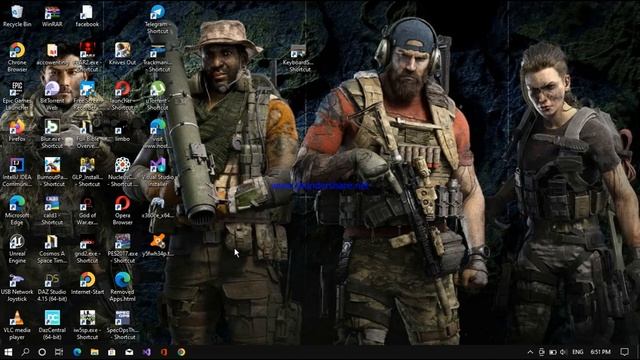The image size is (640, 360).
Task: Select the Epic Games Launcher icon
Action: click(17, 96)
